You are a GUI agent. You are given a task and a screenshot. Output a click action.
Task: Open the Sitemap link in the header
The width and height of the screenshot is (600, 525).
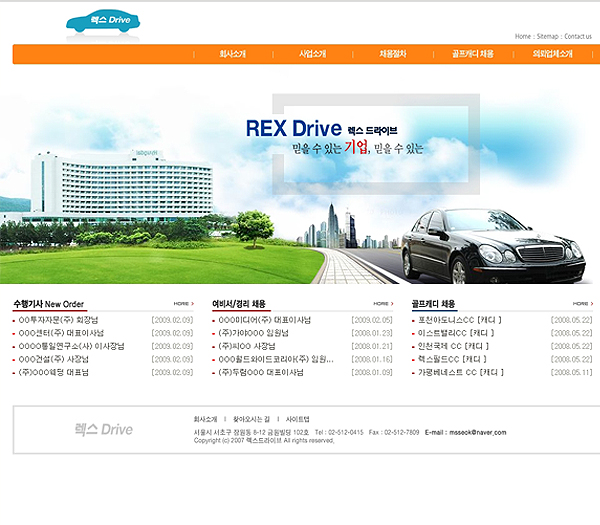click(x=547, y=36)
